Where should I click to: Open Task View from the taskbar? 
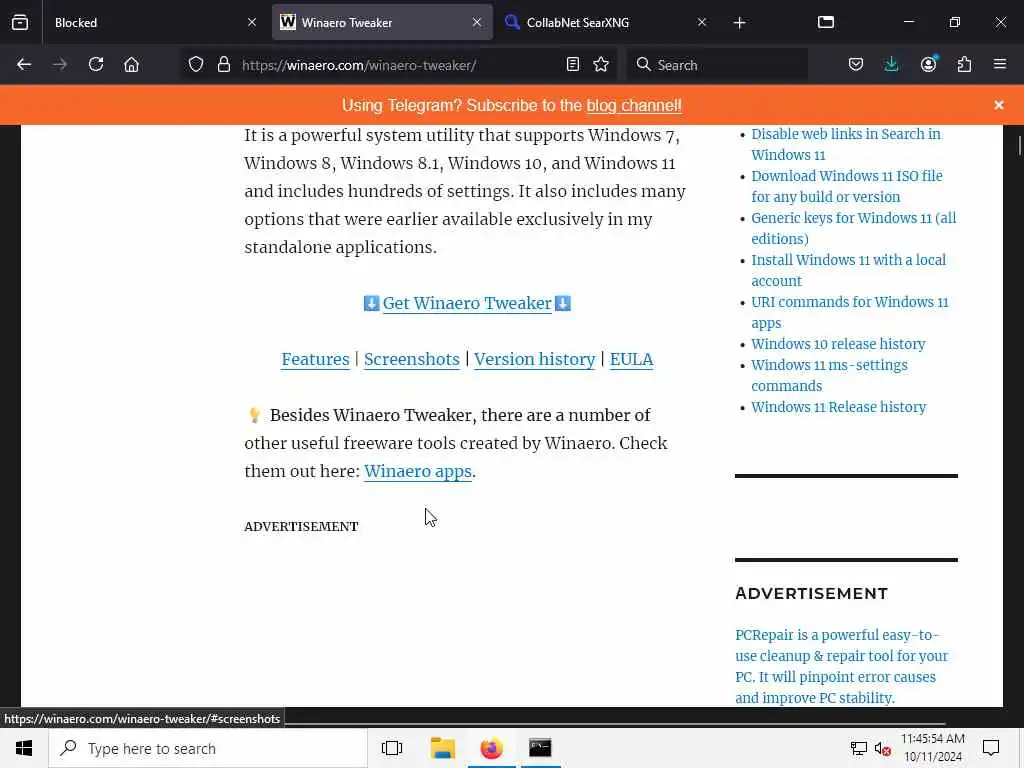(392, 748)
